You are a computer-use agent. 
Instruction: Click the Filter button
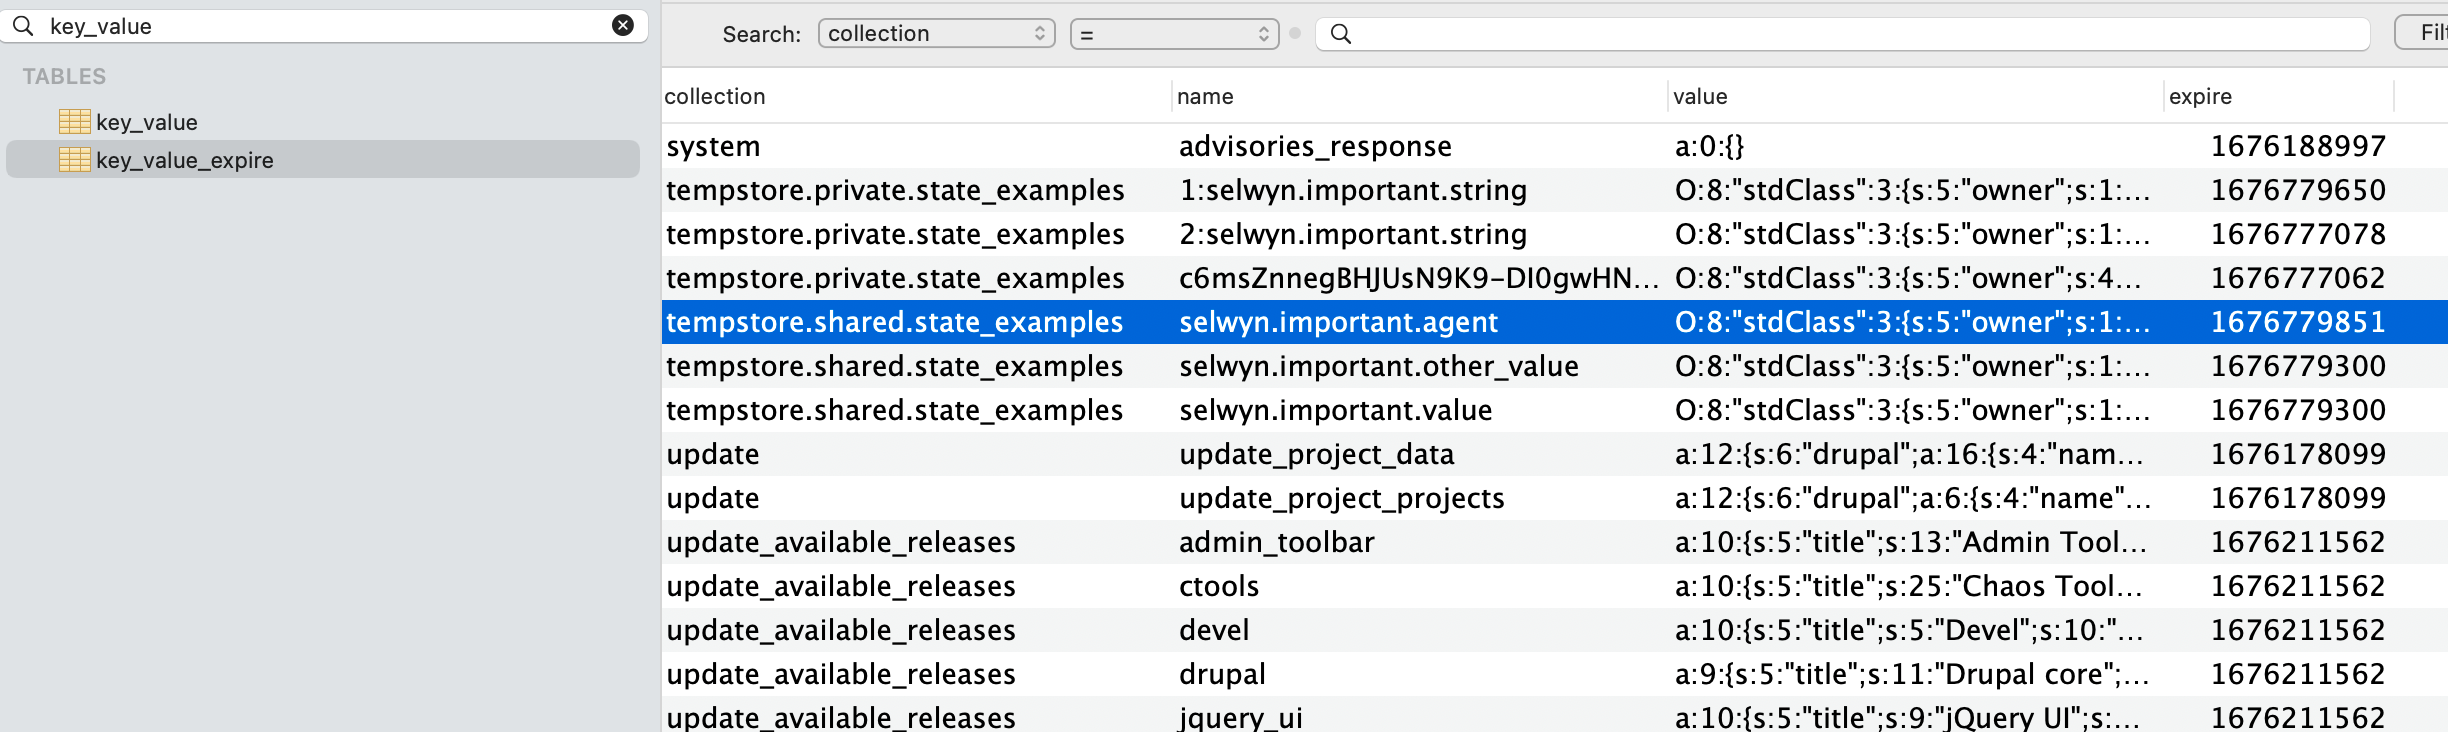[x=2423, y=33]
